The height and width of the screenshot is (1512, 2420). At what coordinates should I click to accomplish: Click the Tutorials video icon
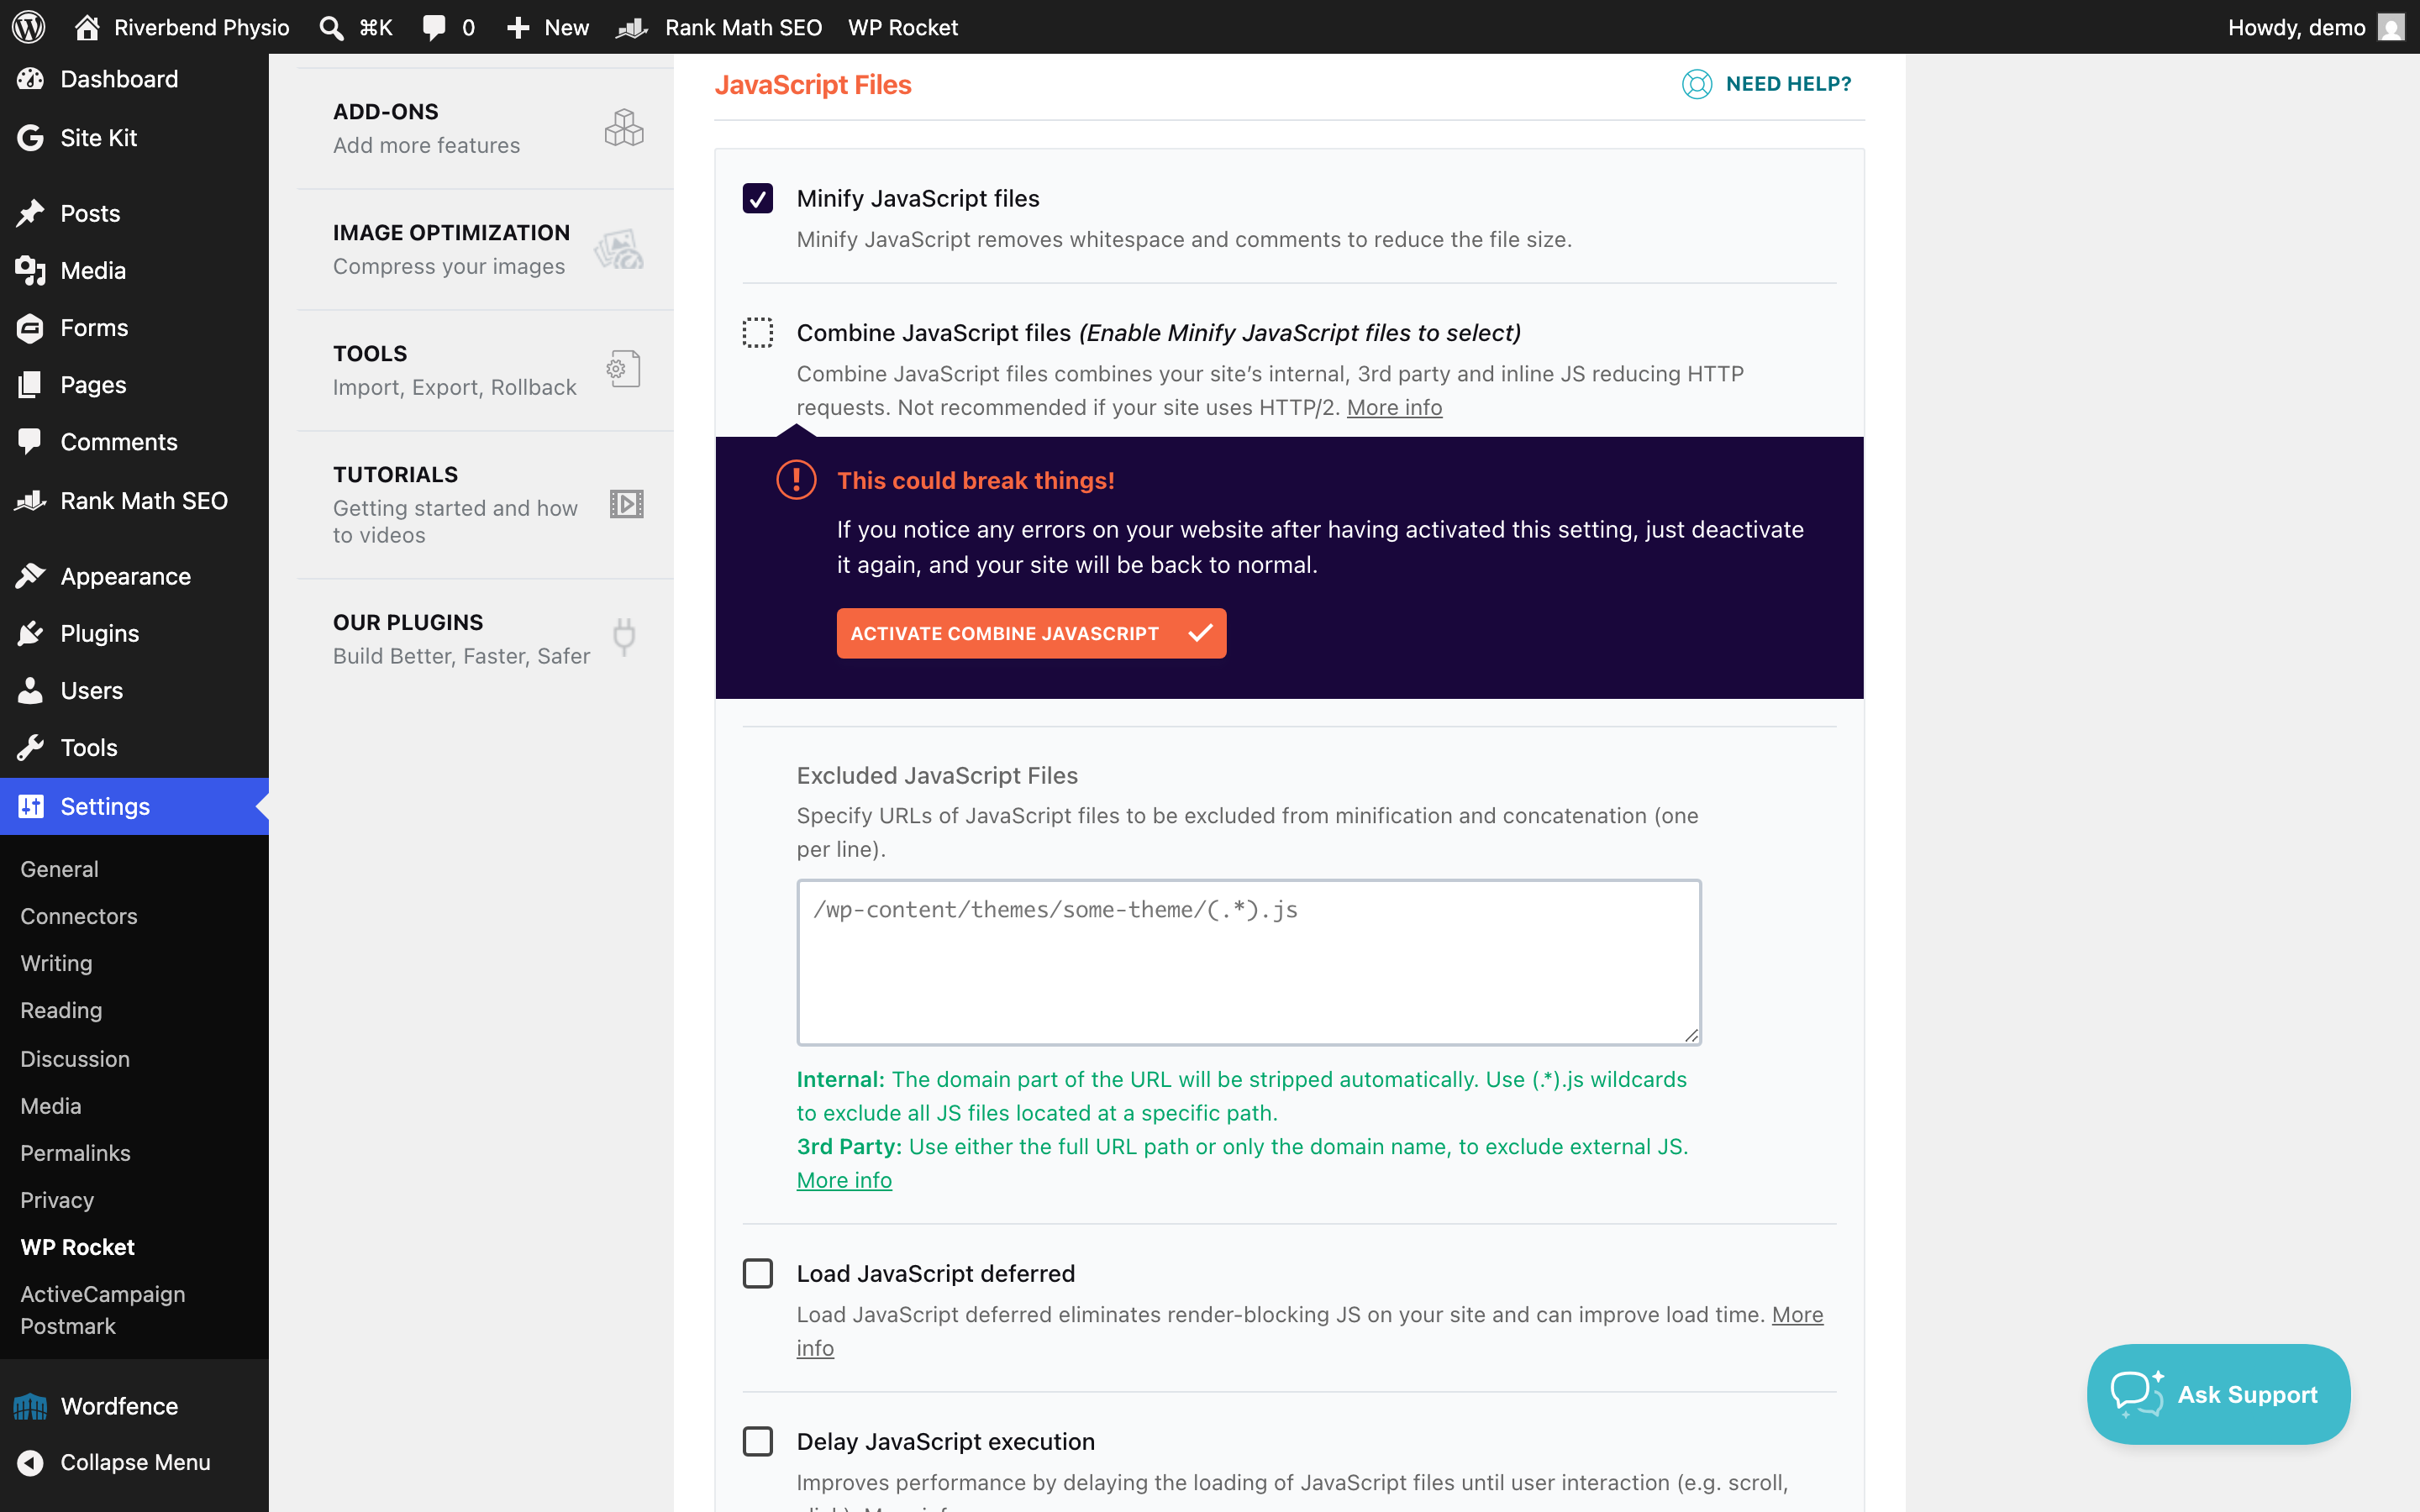pyautogui.click(x=626, y=504)
